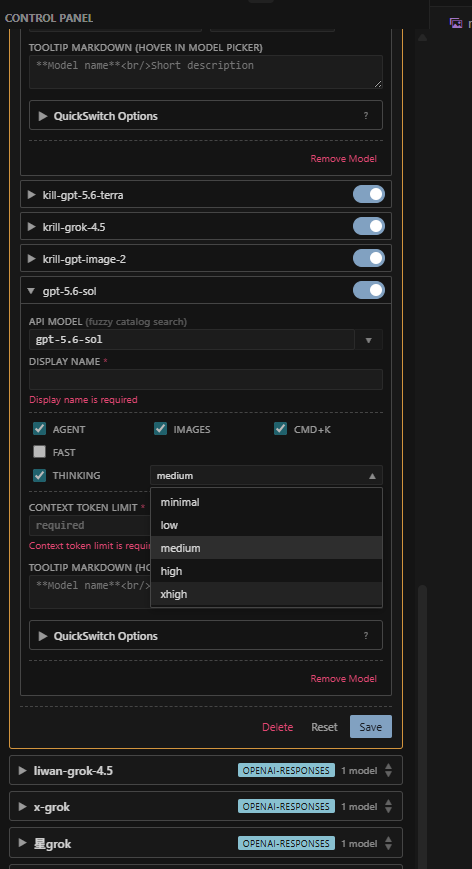Choose medium thinking level option
The image size is (472, 869).
pos(266,548)
